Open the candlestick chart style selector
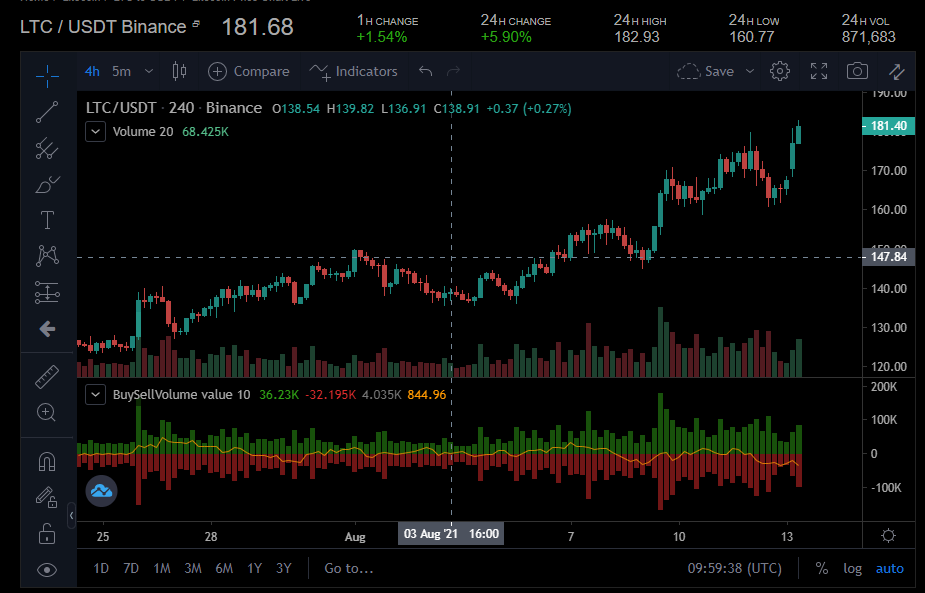925x593 pixels. pos(179,71)
